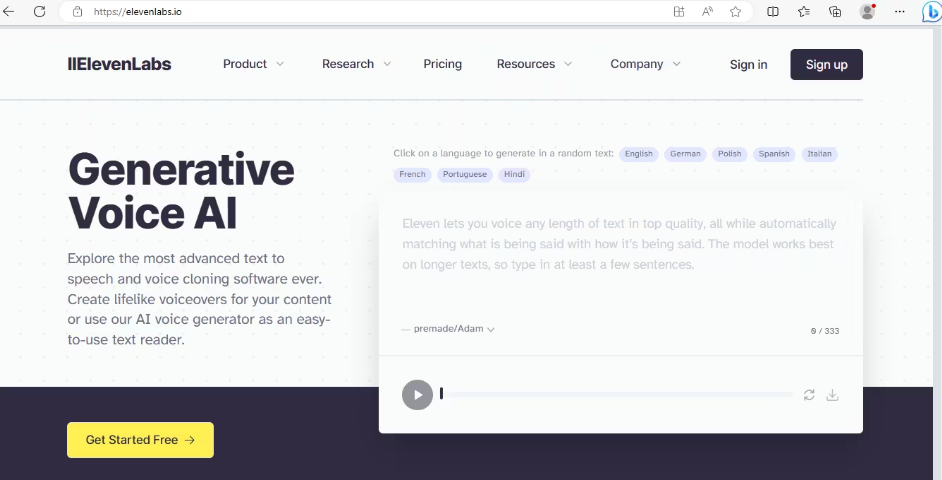
Task: Expand the Research menu
Action: point(356,64)
